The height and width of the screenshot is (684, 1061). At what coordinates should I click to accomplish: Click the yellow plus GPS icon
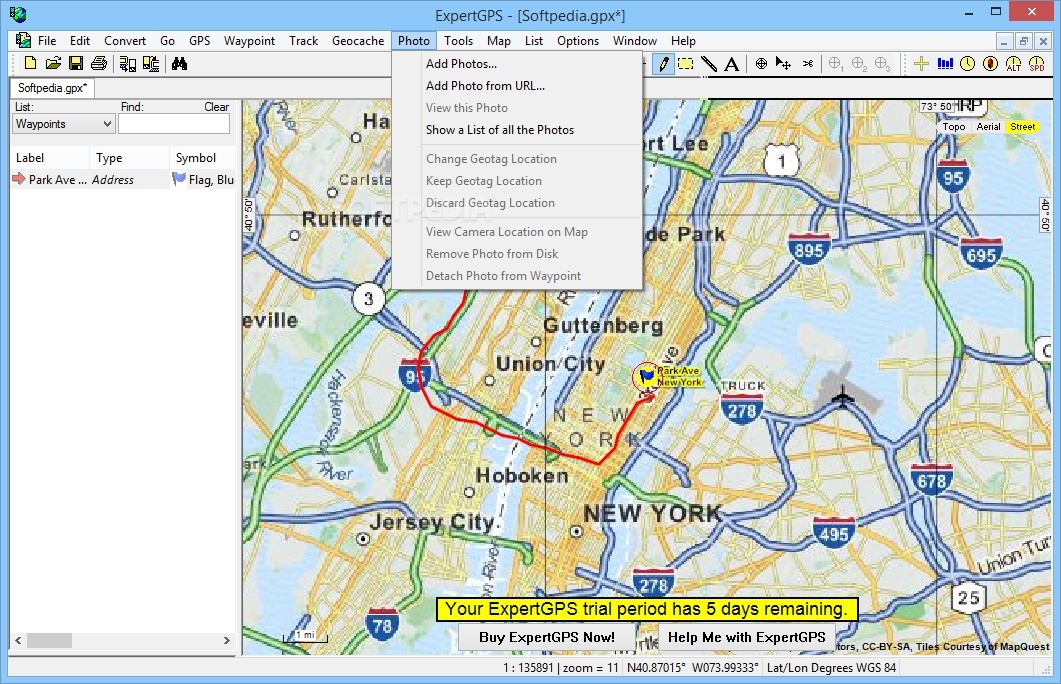tap(921, 64)
